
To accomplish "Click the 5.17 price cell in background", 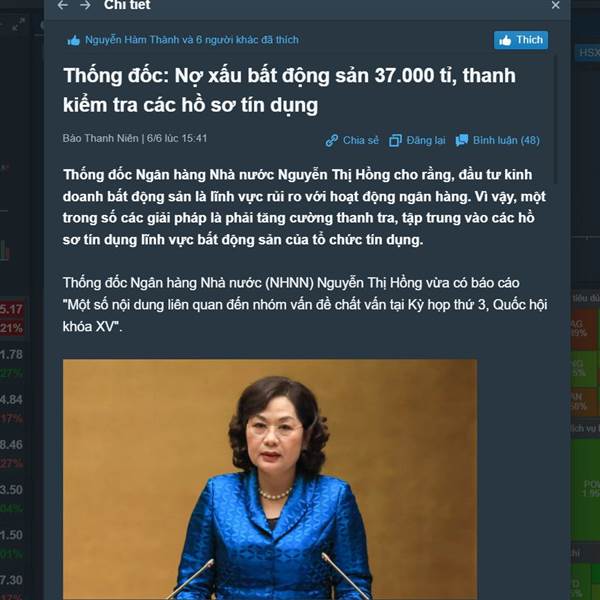I will (x=11, y=309).
